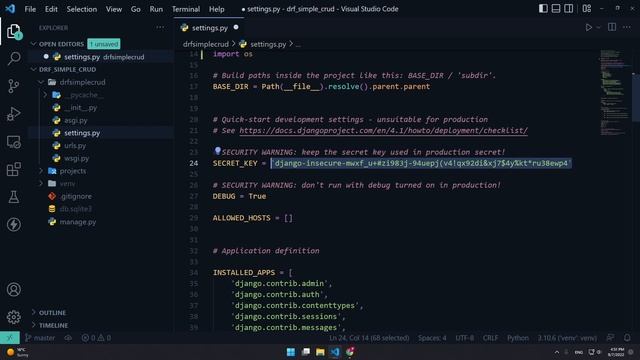
Task: Open the Run menu
Action: [156, 9]
